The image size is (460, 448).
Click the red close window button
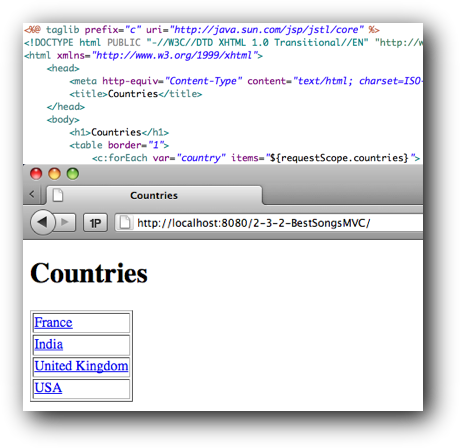click(36, 174)
